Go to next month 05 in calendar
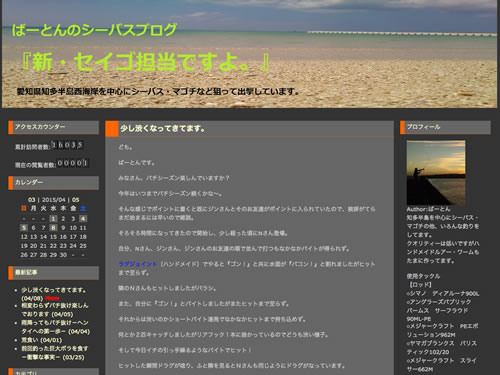 76,200
